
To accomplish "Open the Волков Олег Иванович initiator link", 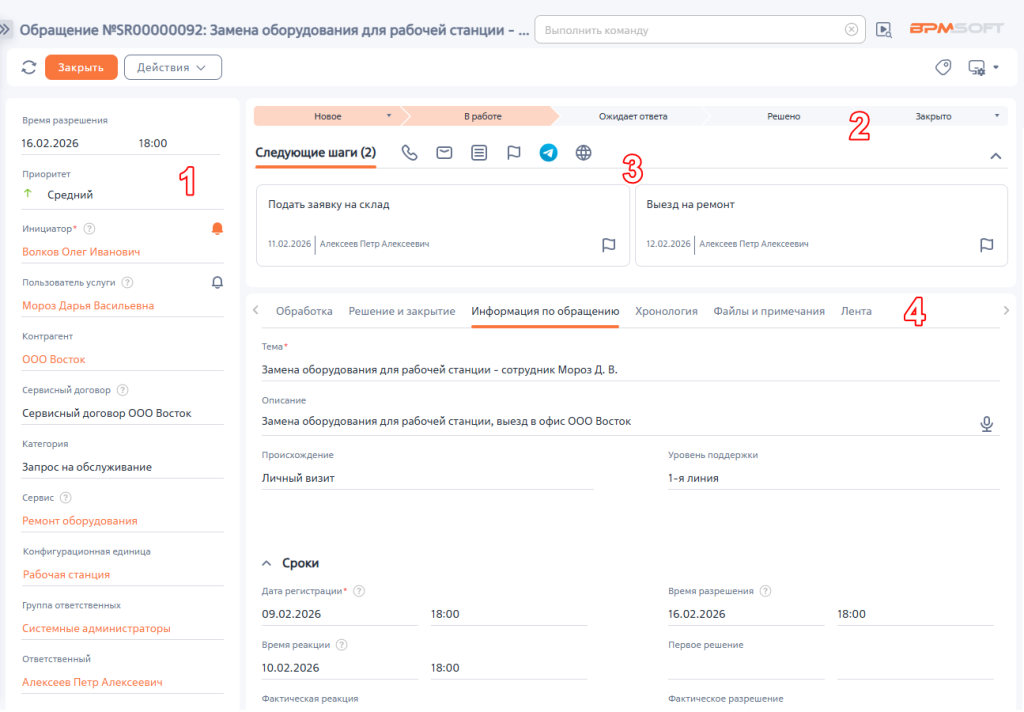I will 81,252.
